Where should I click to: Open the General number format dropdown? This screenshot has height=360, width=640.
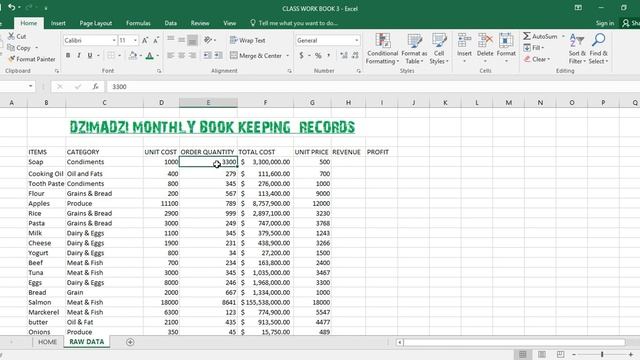pos(356,40)
